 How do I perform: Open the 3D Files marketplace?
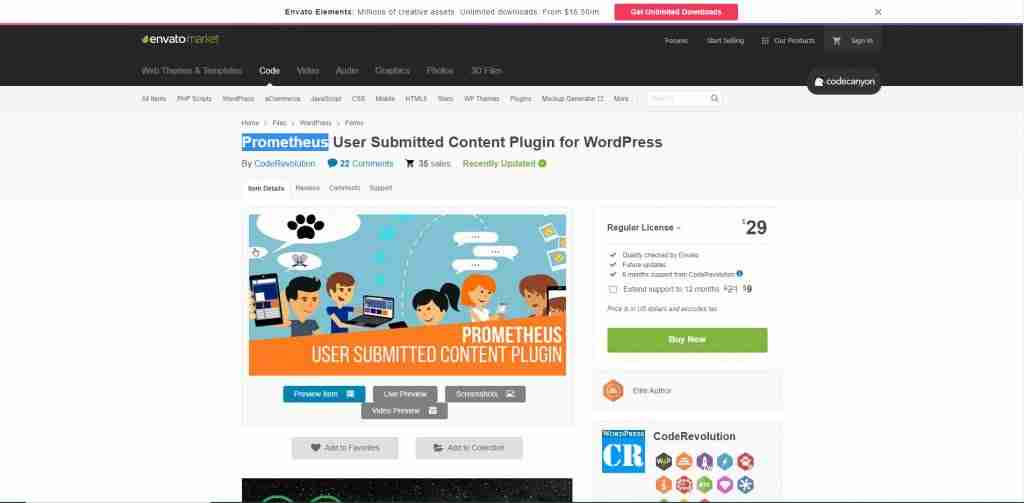[x=487, y=71]
